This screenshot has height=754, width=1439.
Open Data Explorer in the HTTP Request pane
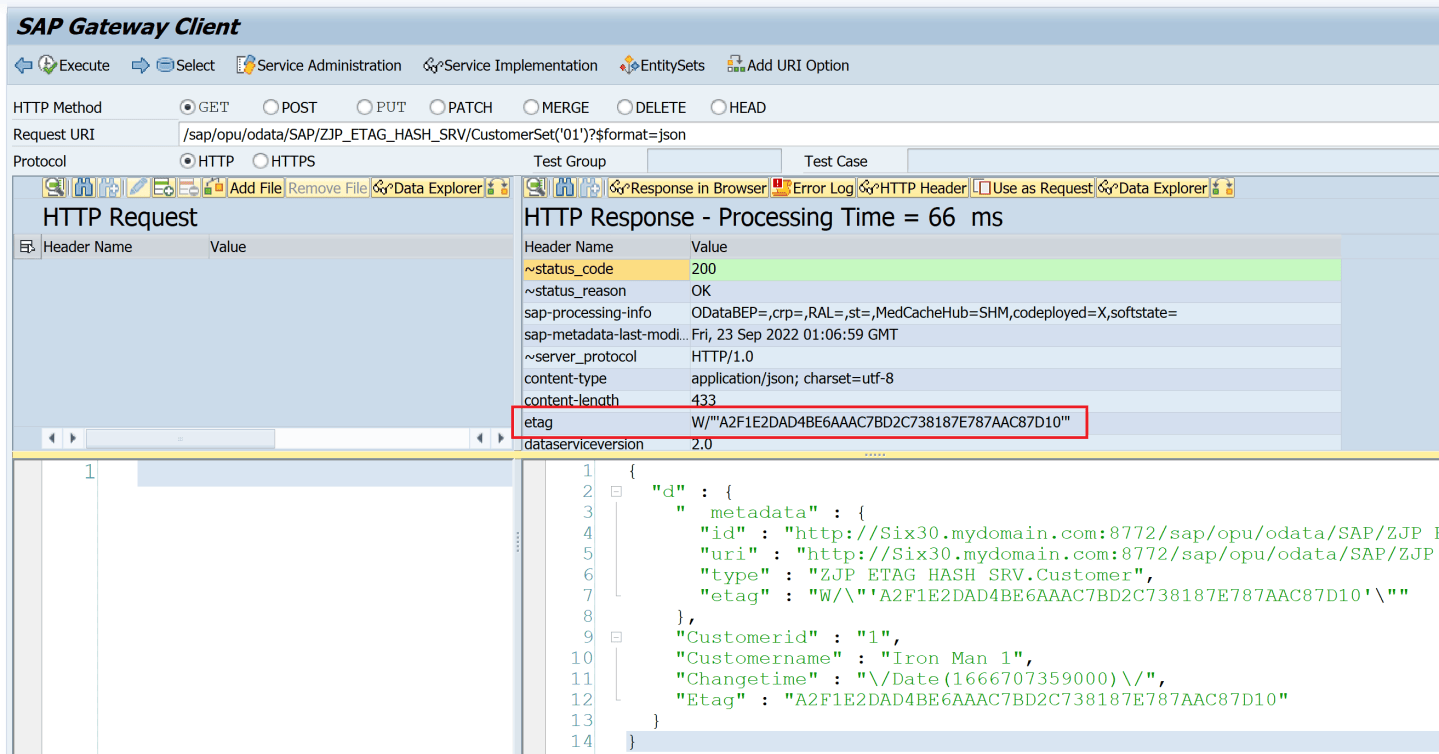(428, 188)
